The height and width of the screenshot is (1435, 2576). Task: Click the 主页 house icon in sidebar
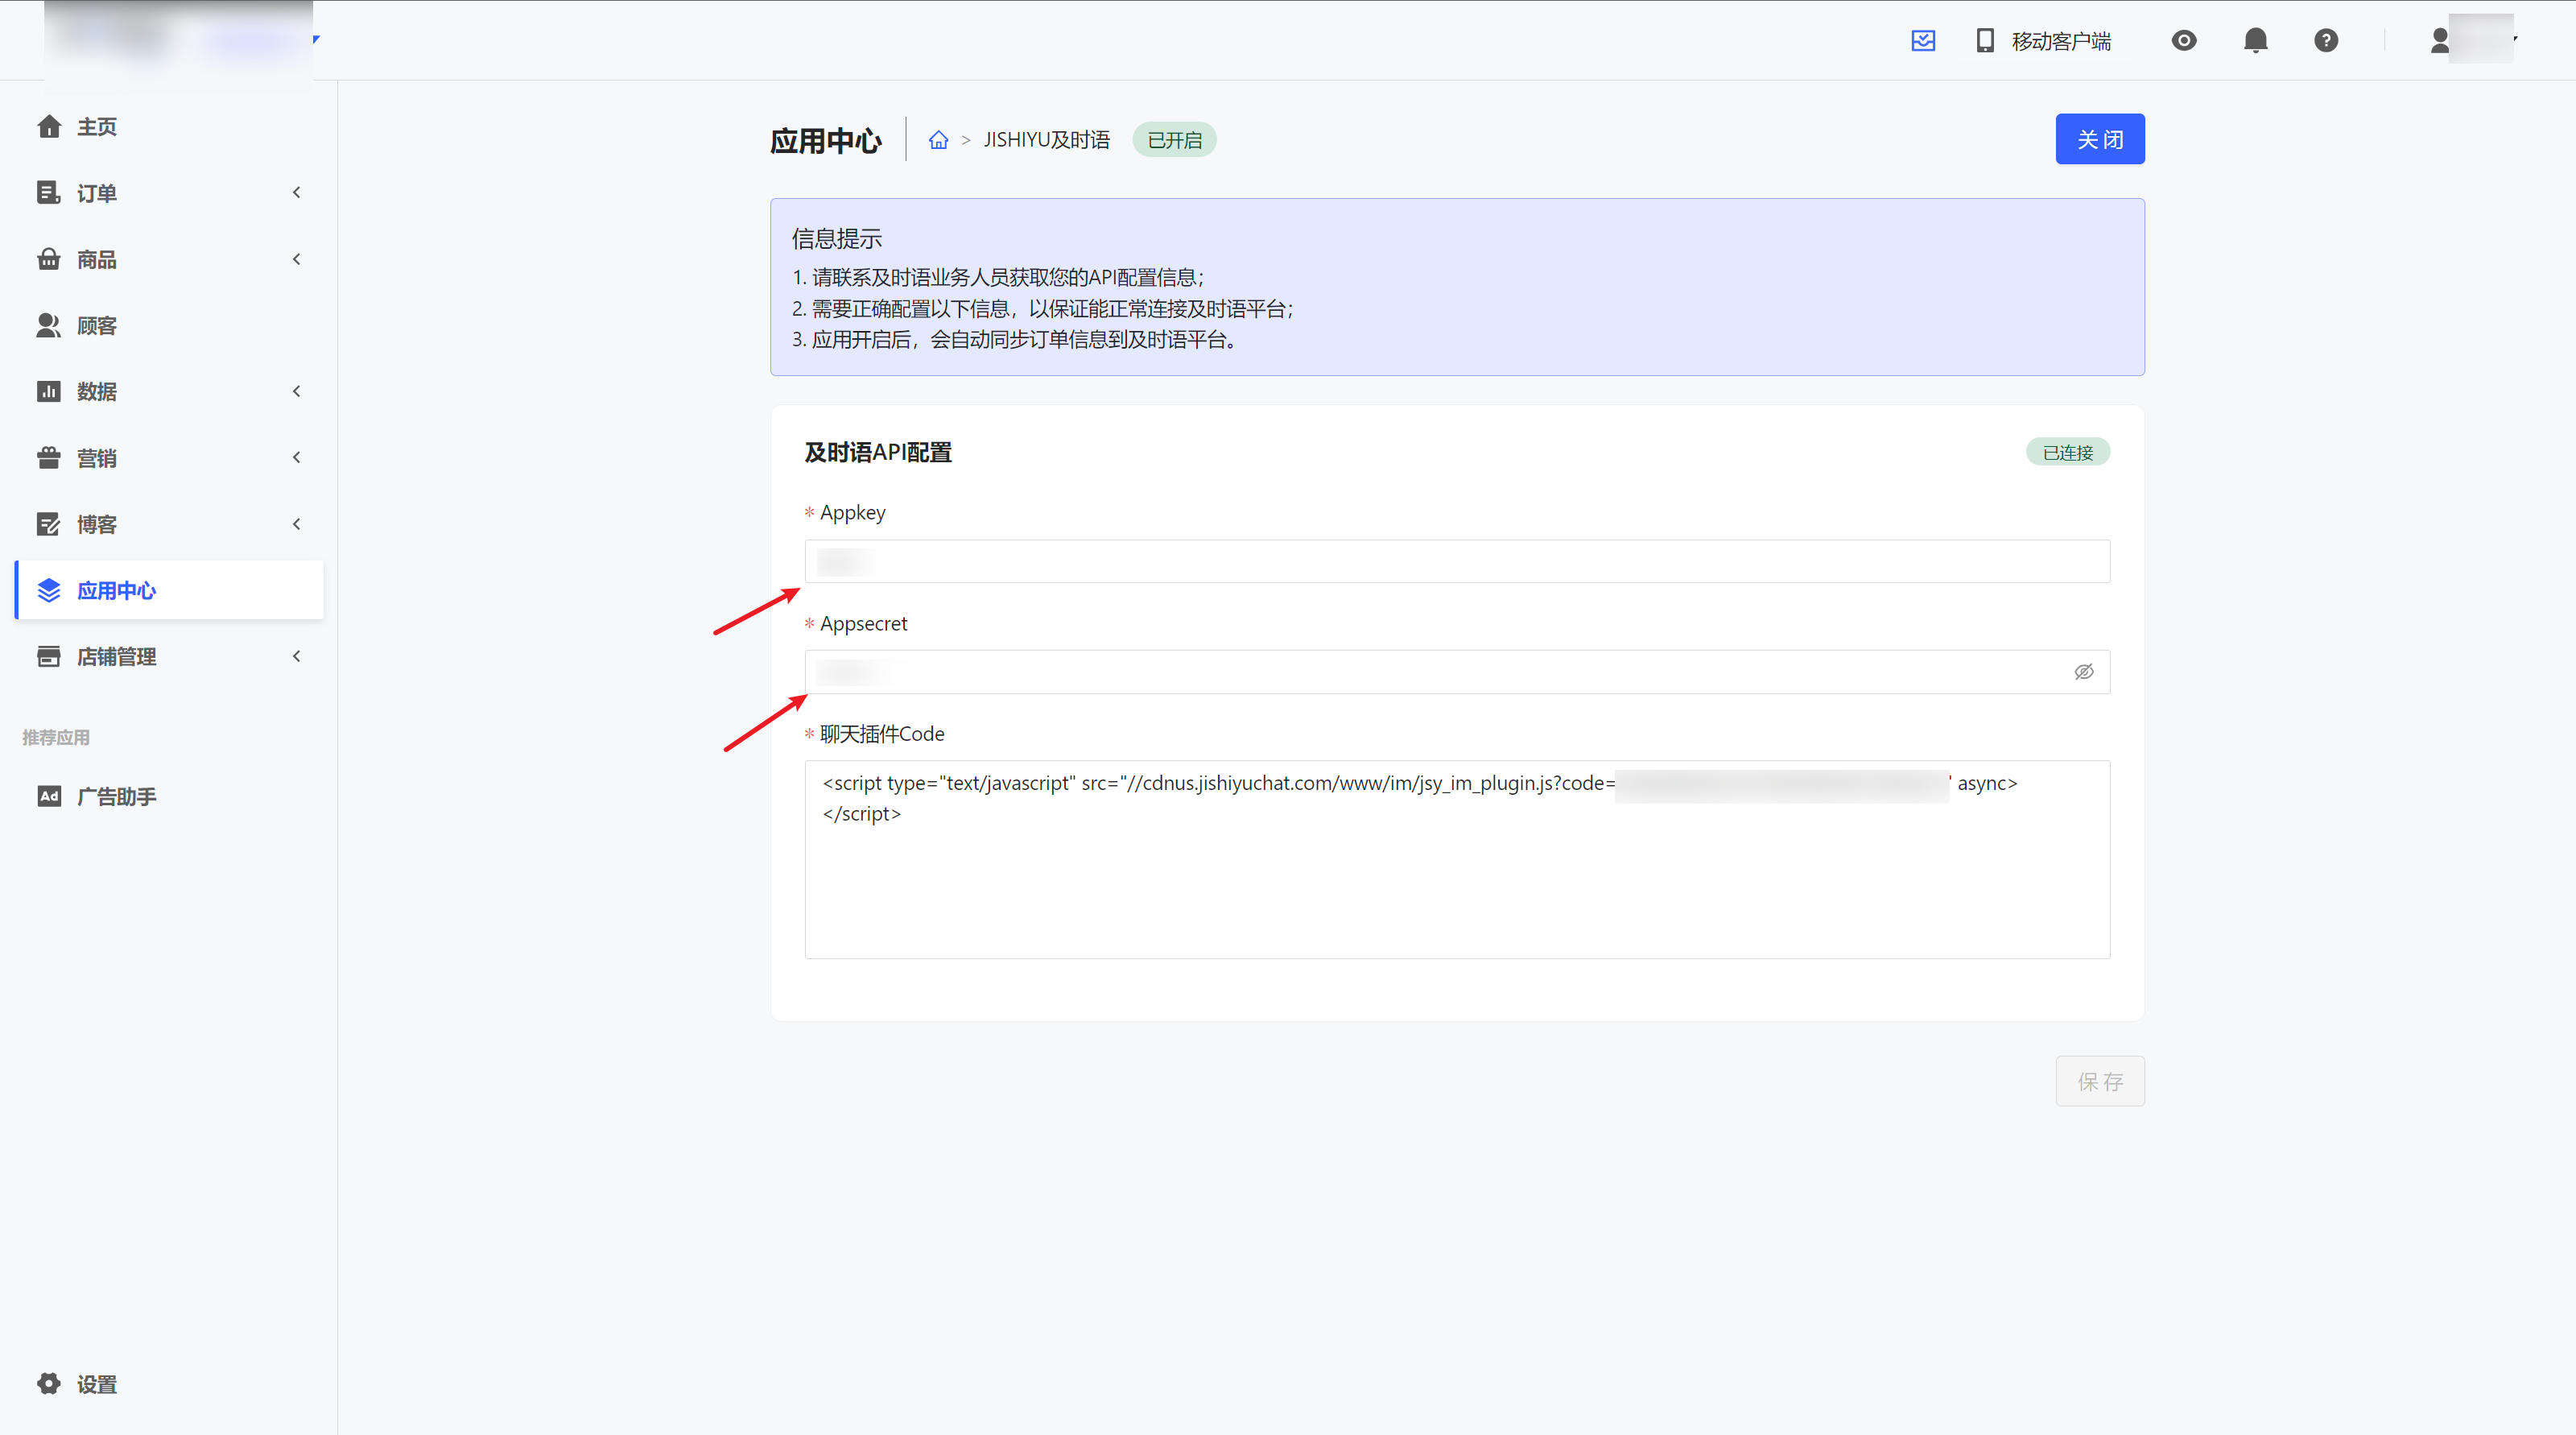48,126
